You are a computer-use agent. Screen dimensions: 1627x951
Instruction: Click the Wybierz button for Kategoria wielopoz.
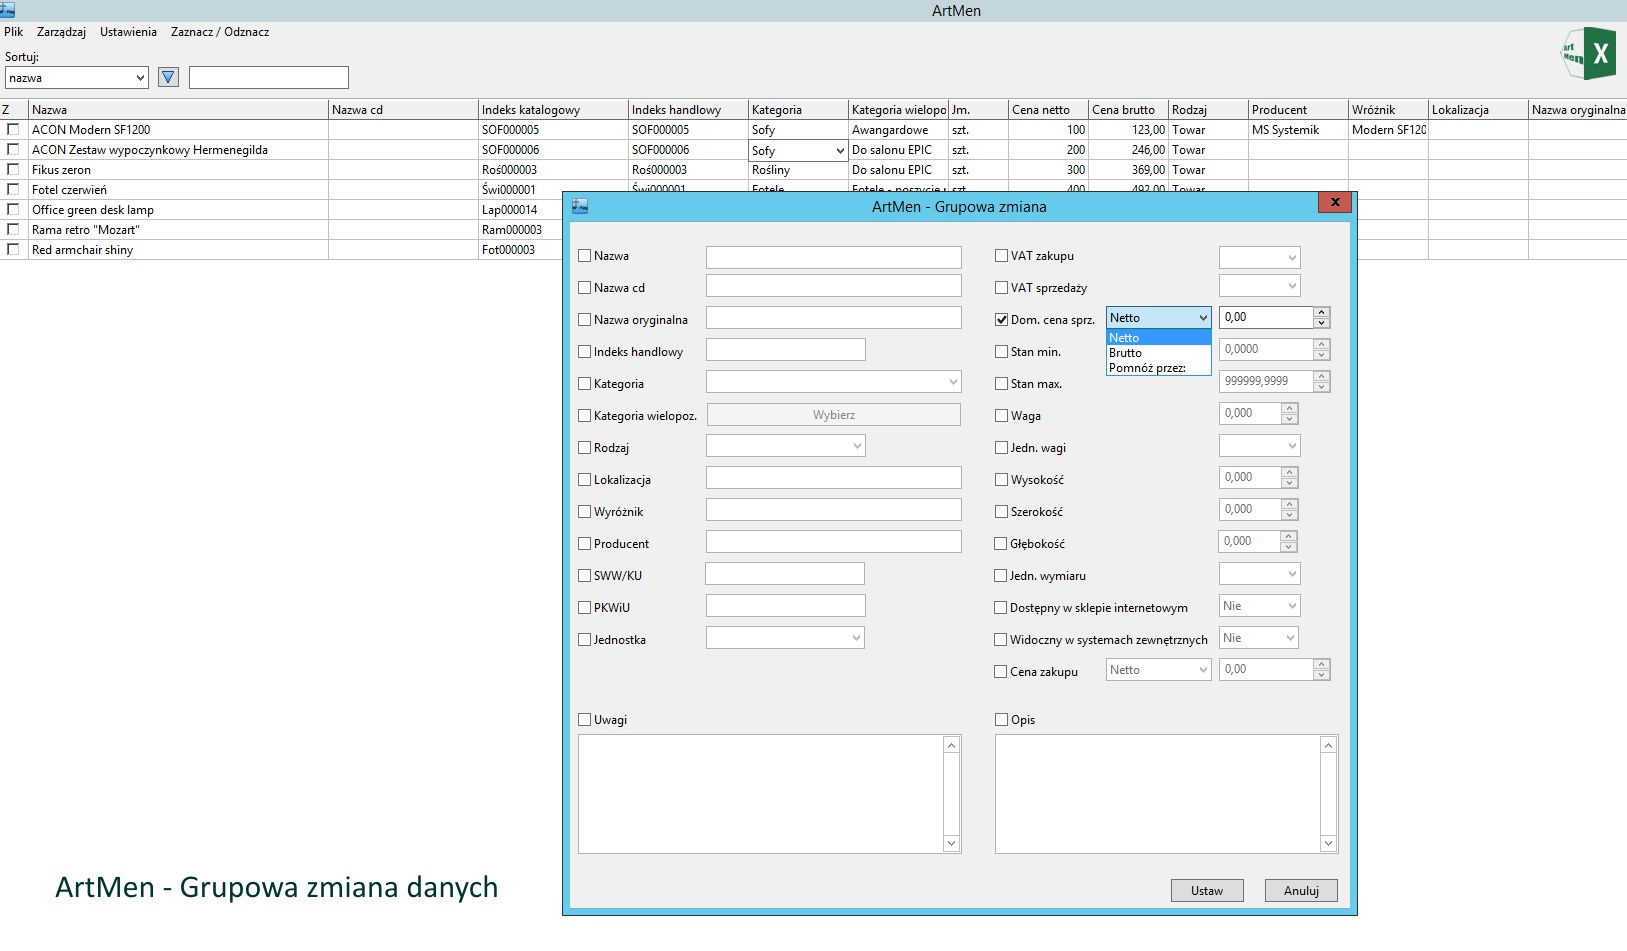(834, 415)
